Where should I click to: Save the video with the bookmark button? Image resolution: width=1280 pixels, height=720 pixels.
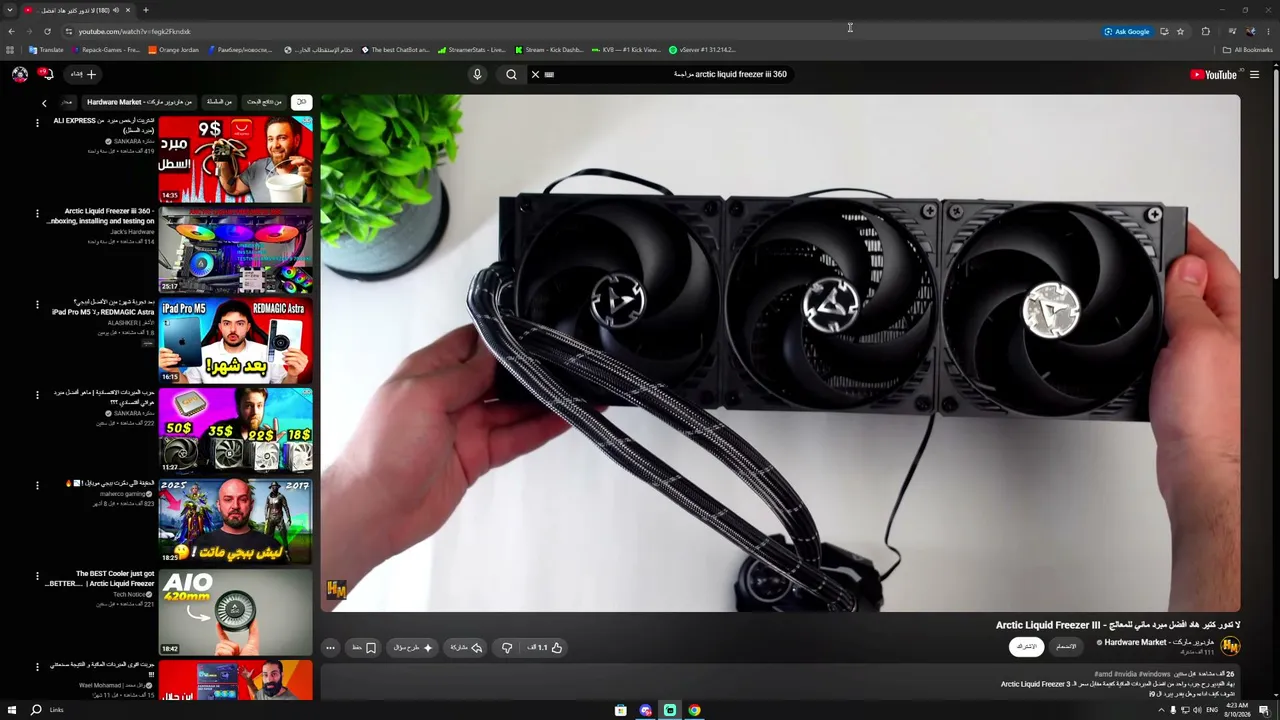click(364, 647)
